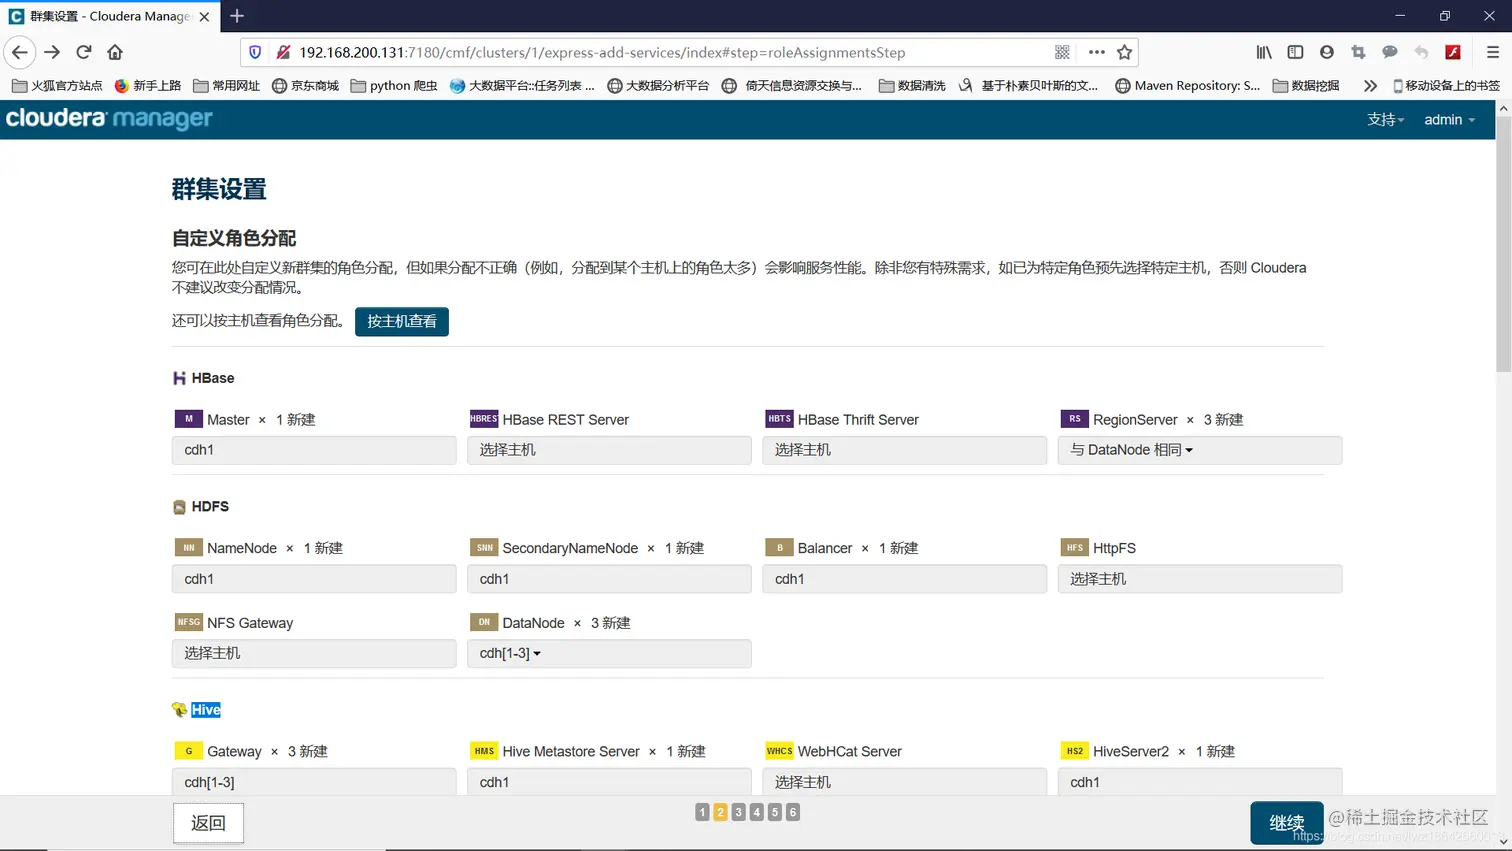Open the browser home page icon
The width and height of the screenshot is (1512, 851).
tap(115, 52)
